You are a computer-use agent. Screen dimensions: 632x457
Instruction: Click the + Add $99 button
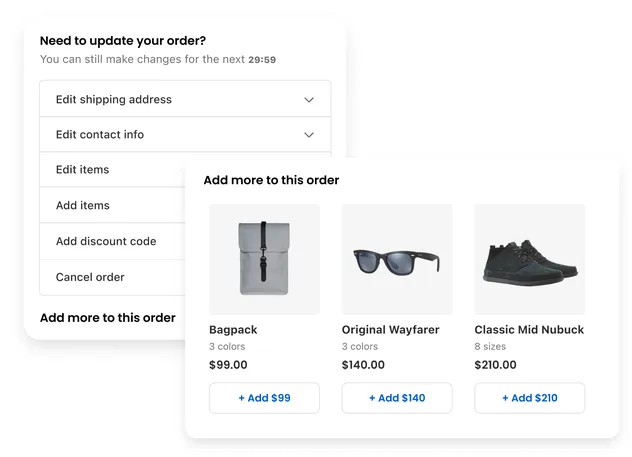click(x=264, y=398)
